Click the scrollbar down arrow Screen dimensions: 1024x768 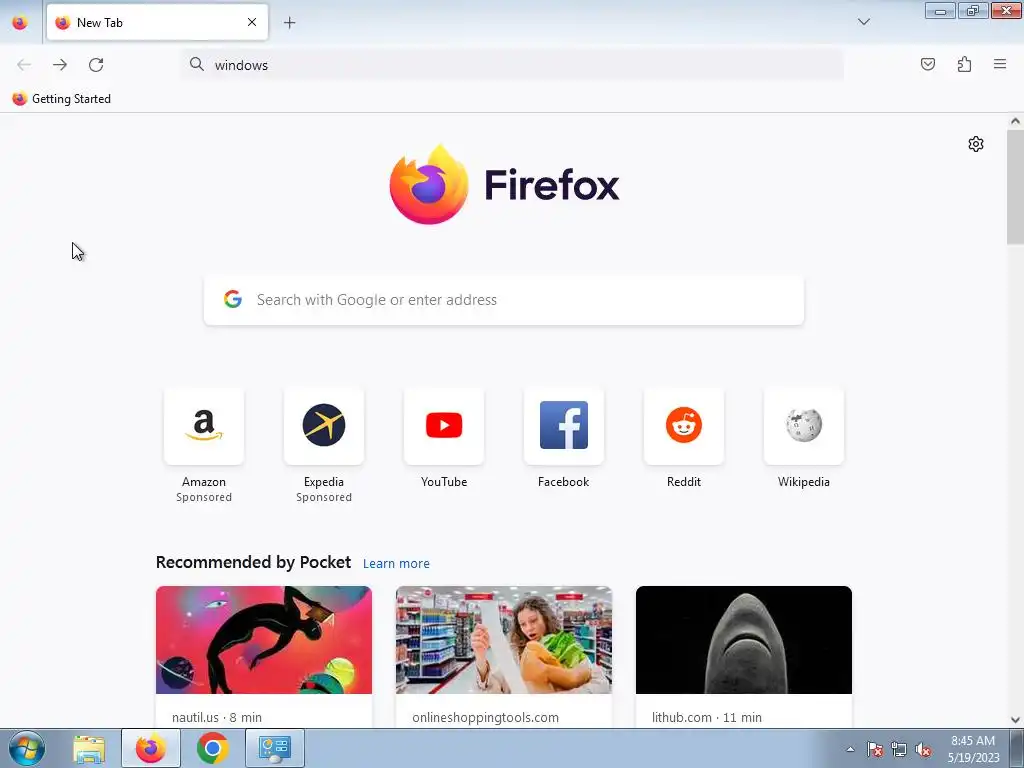1015,720
